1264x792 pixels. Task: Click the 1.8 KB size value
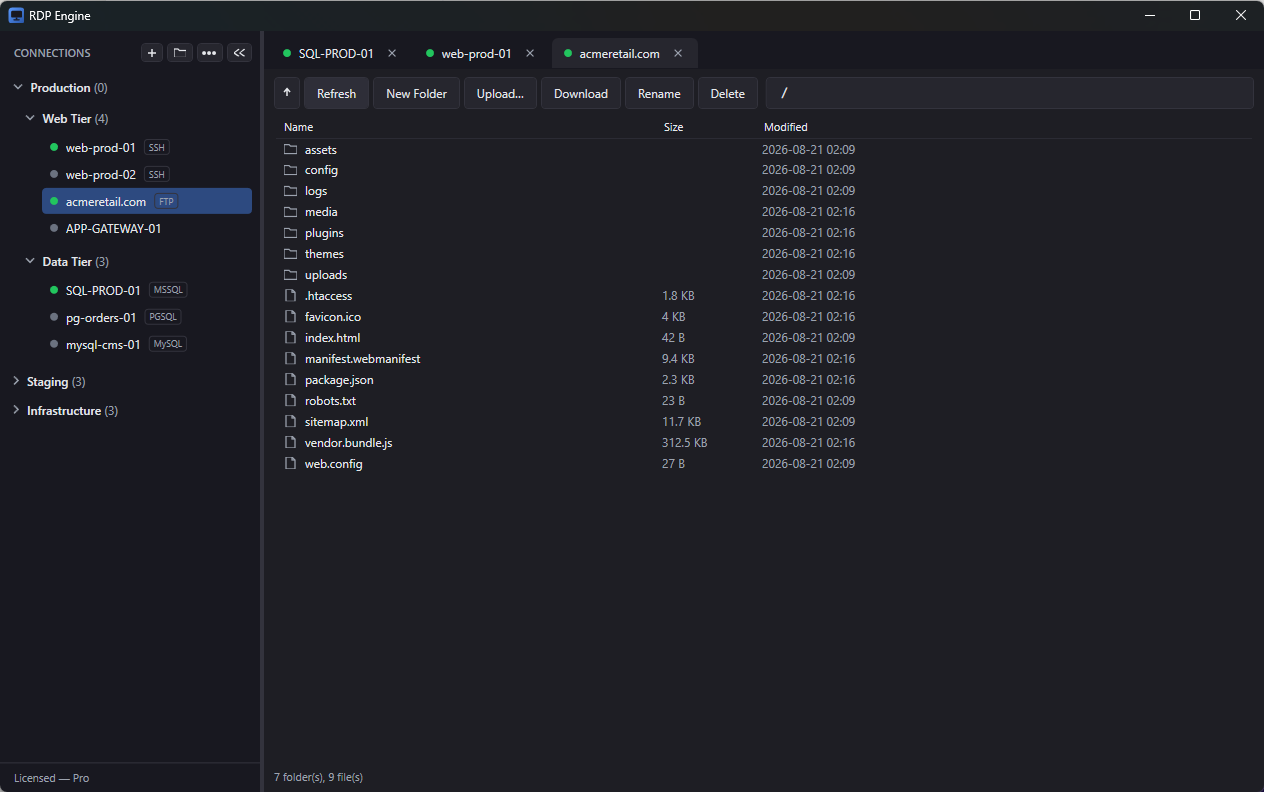pos(678,296)
